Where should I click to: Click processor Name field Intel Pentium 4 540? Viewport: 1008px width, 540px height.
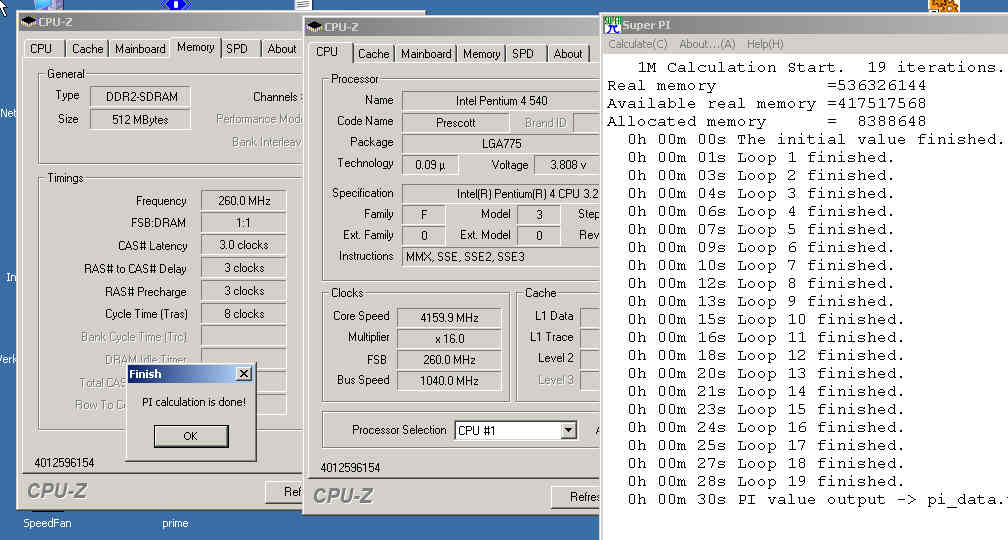(x=501, y=101)
